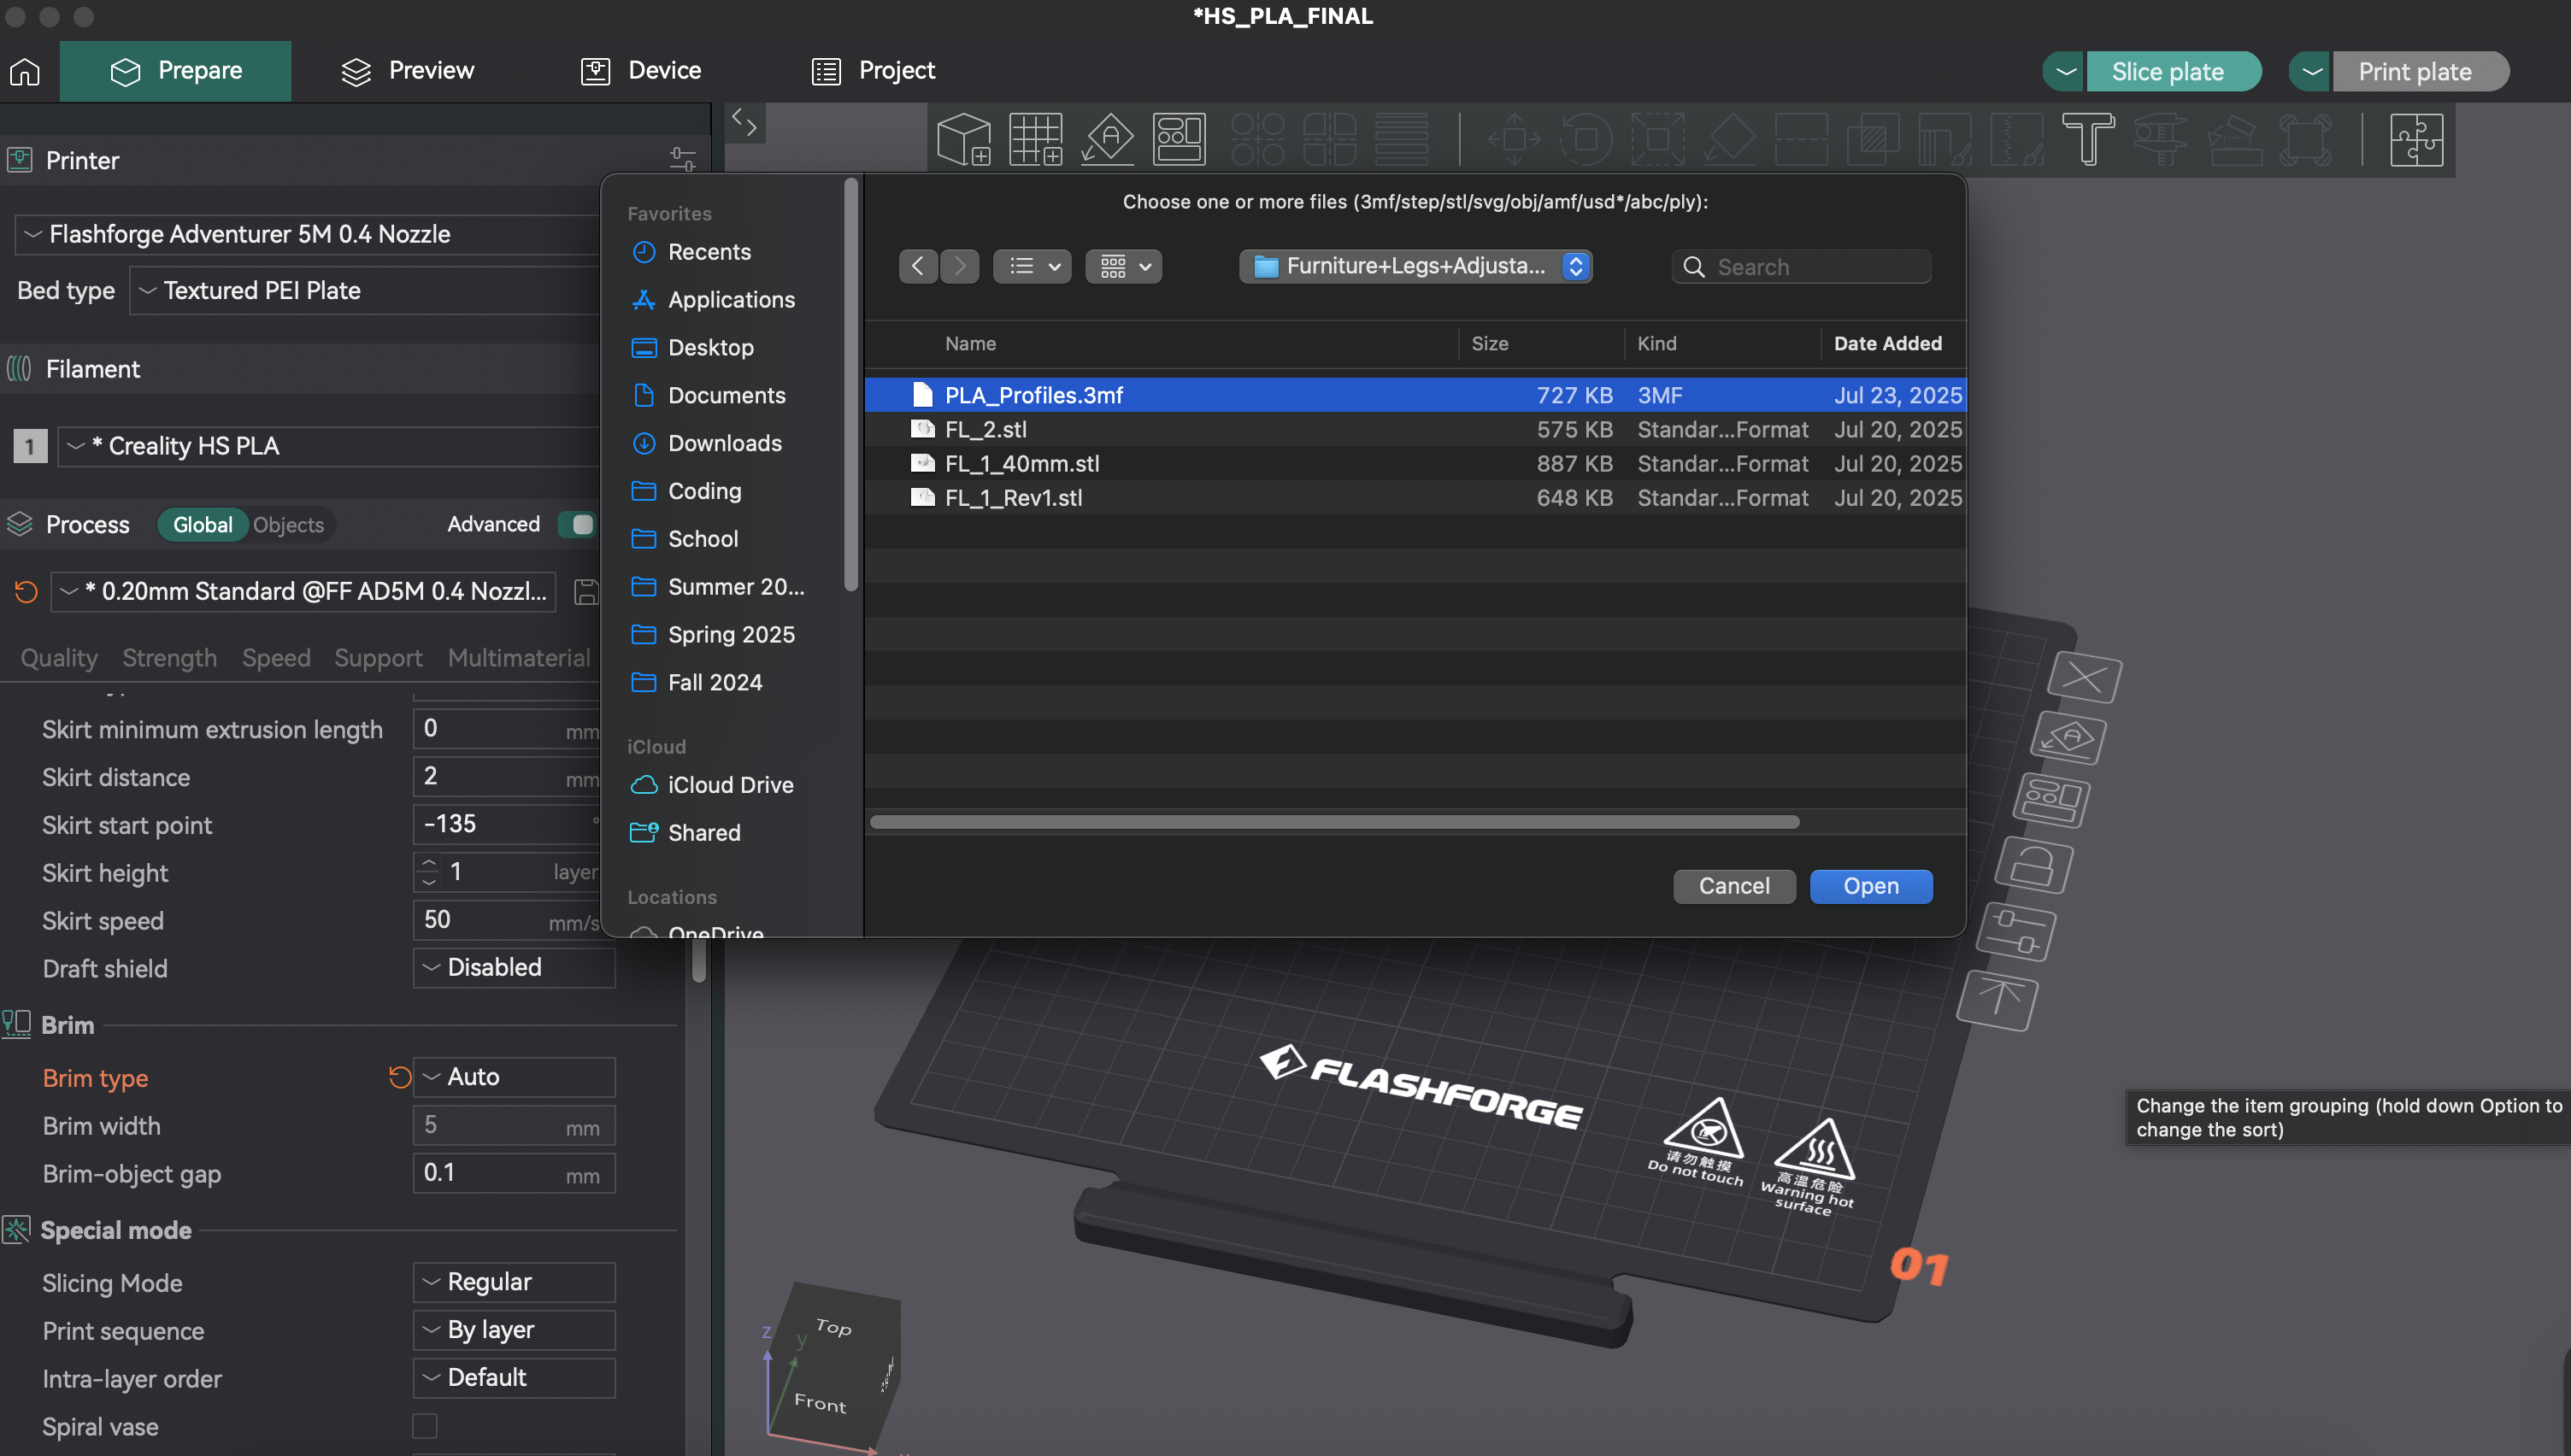
Task: Go back in file dialog
Action: 917,266
